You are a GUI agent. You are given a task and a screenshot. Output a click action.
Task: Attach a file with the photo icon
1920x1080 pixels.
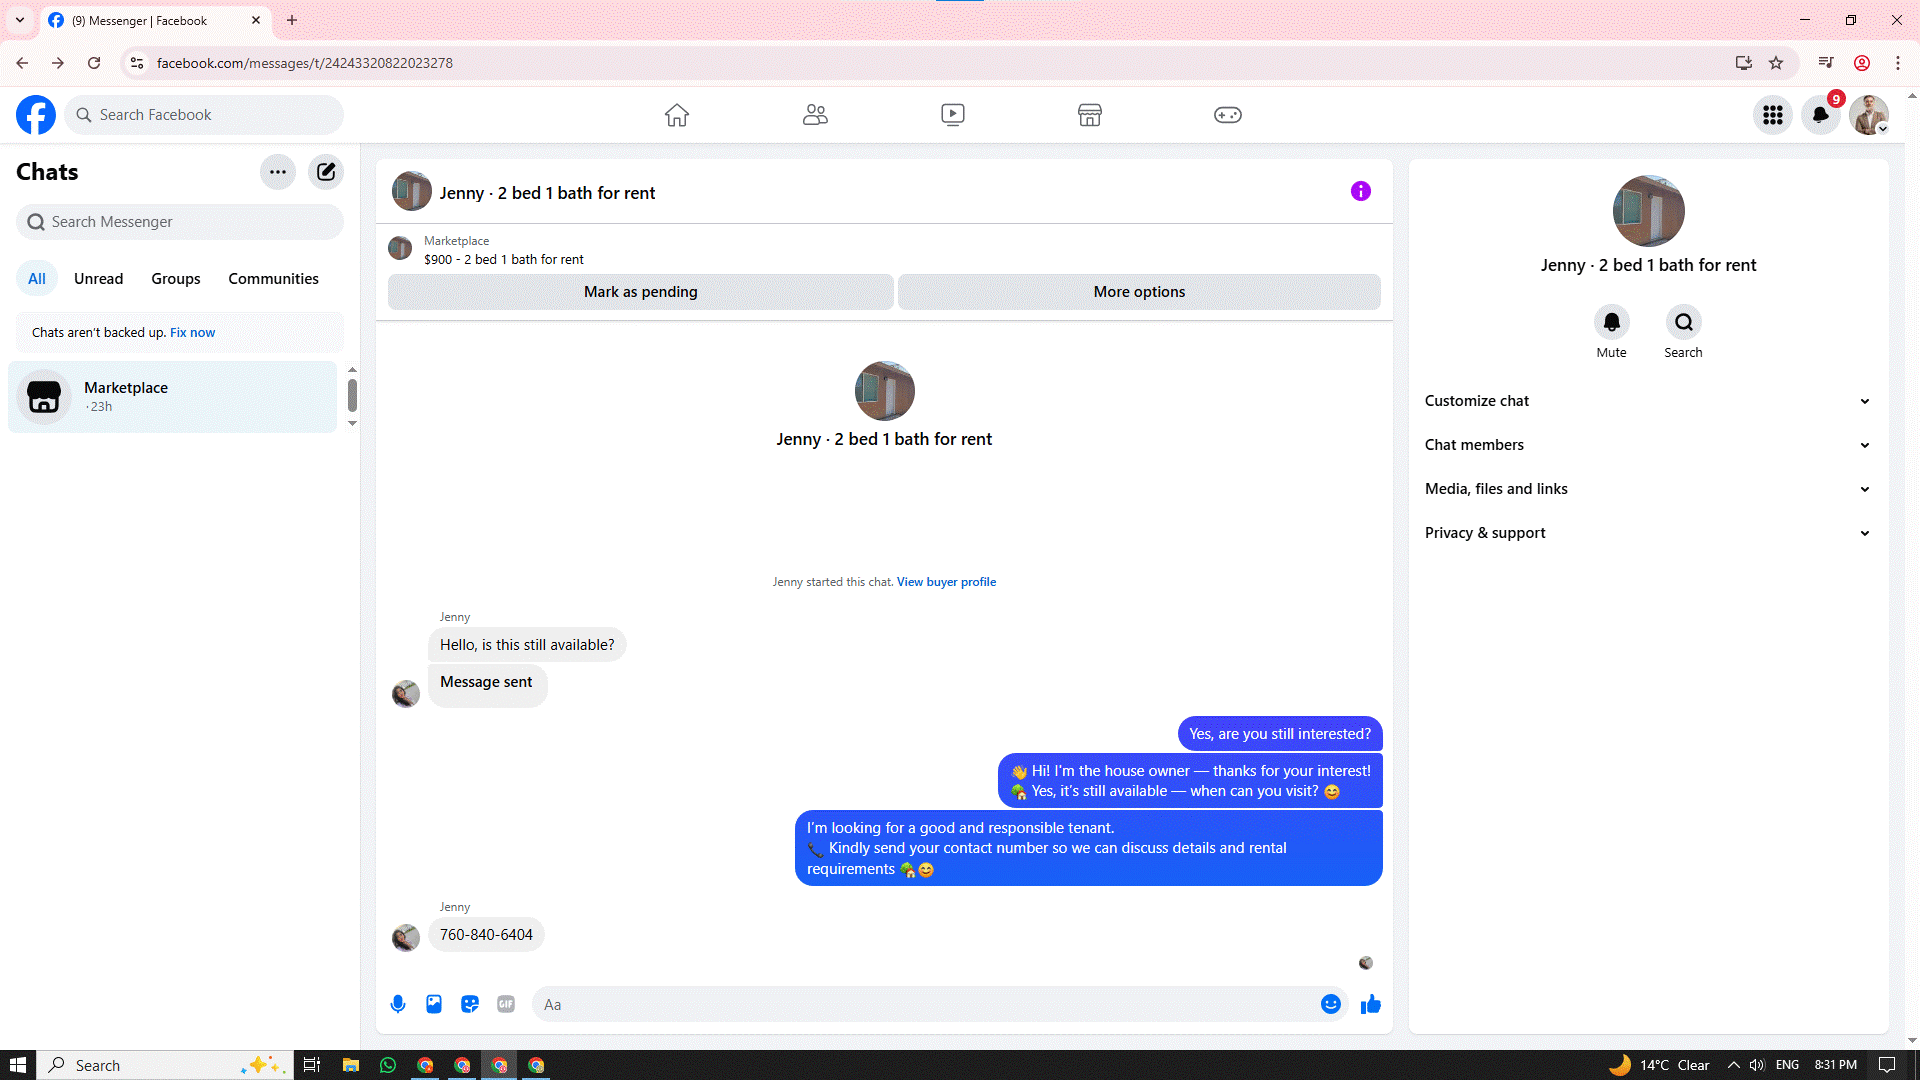click(x=434, y=1004)
